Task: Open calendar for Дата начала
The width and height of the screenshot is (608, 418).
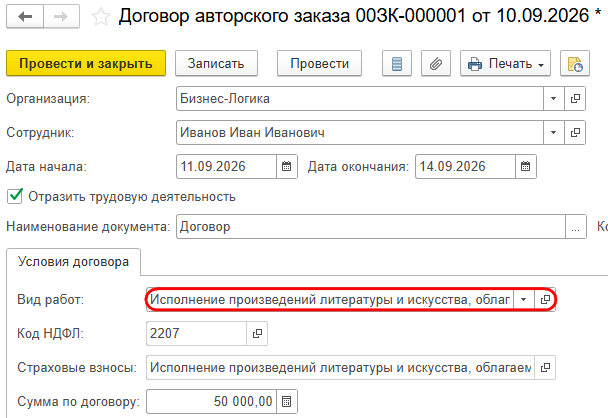Action: click(287, 166)
